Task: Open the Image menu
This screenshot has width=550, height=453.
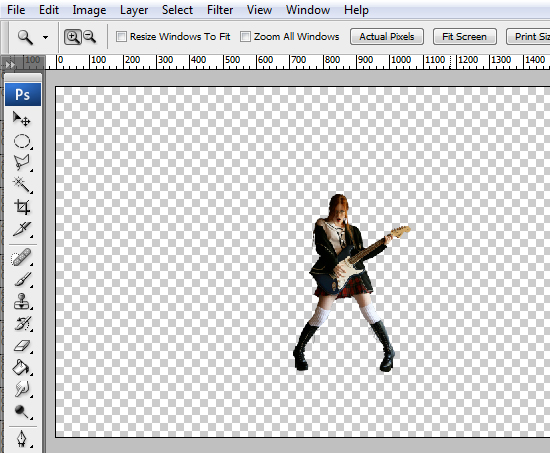Action: point(89,10)
